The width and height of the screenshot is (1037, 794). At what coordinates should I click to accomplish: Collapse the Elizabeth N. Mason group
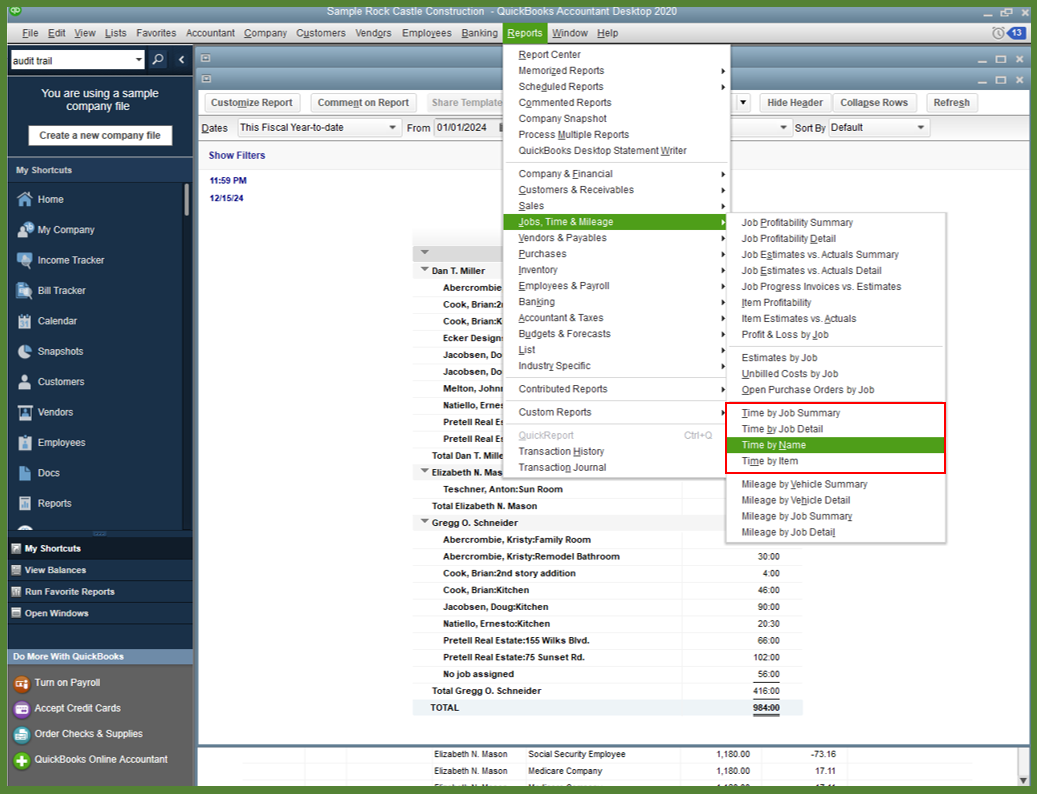(425, 471)
